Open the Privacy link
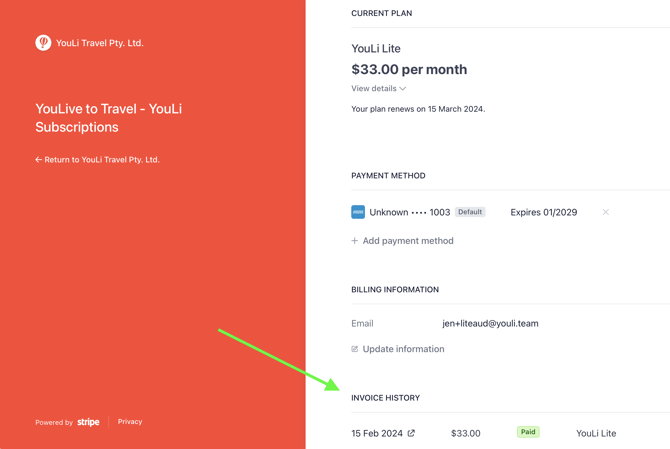670x449 pixels. (130, 422)
